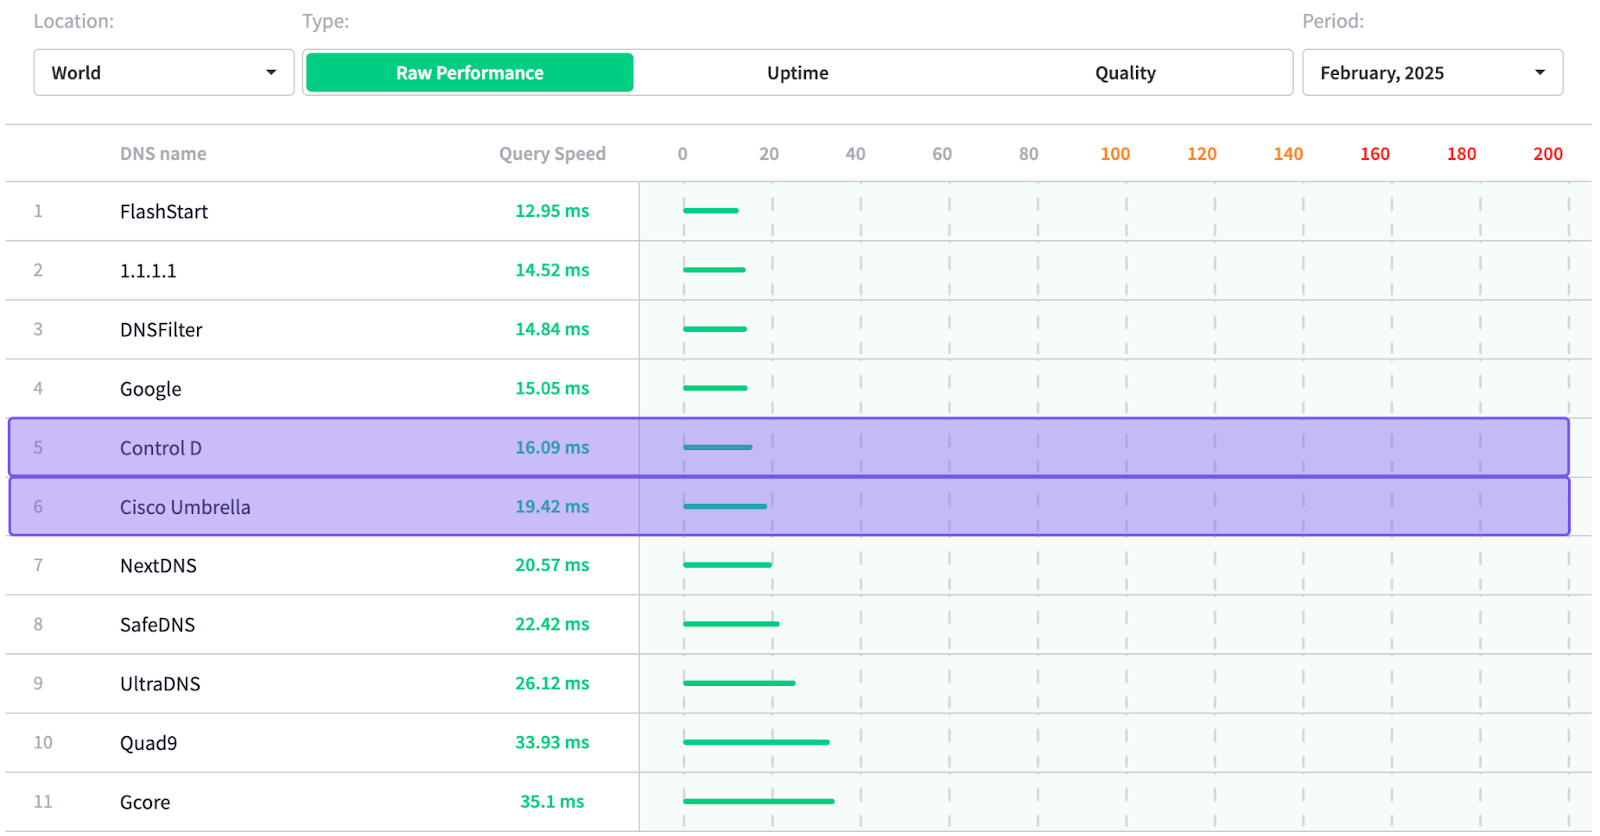Click the 20.57 ms query speed value
Image resolution: width=1600 pixels, height=836 pixels.
click(552, 565)
